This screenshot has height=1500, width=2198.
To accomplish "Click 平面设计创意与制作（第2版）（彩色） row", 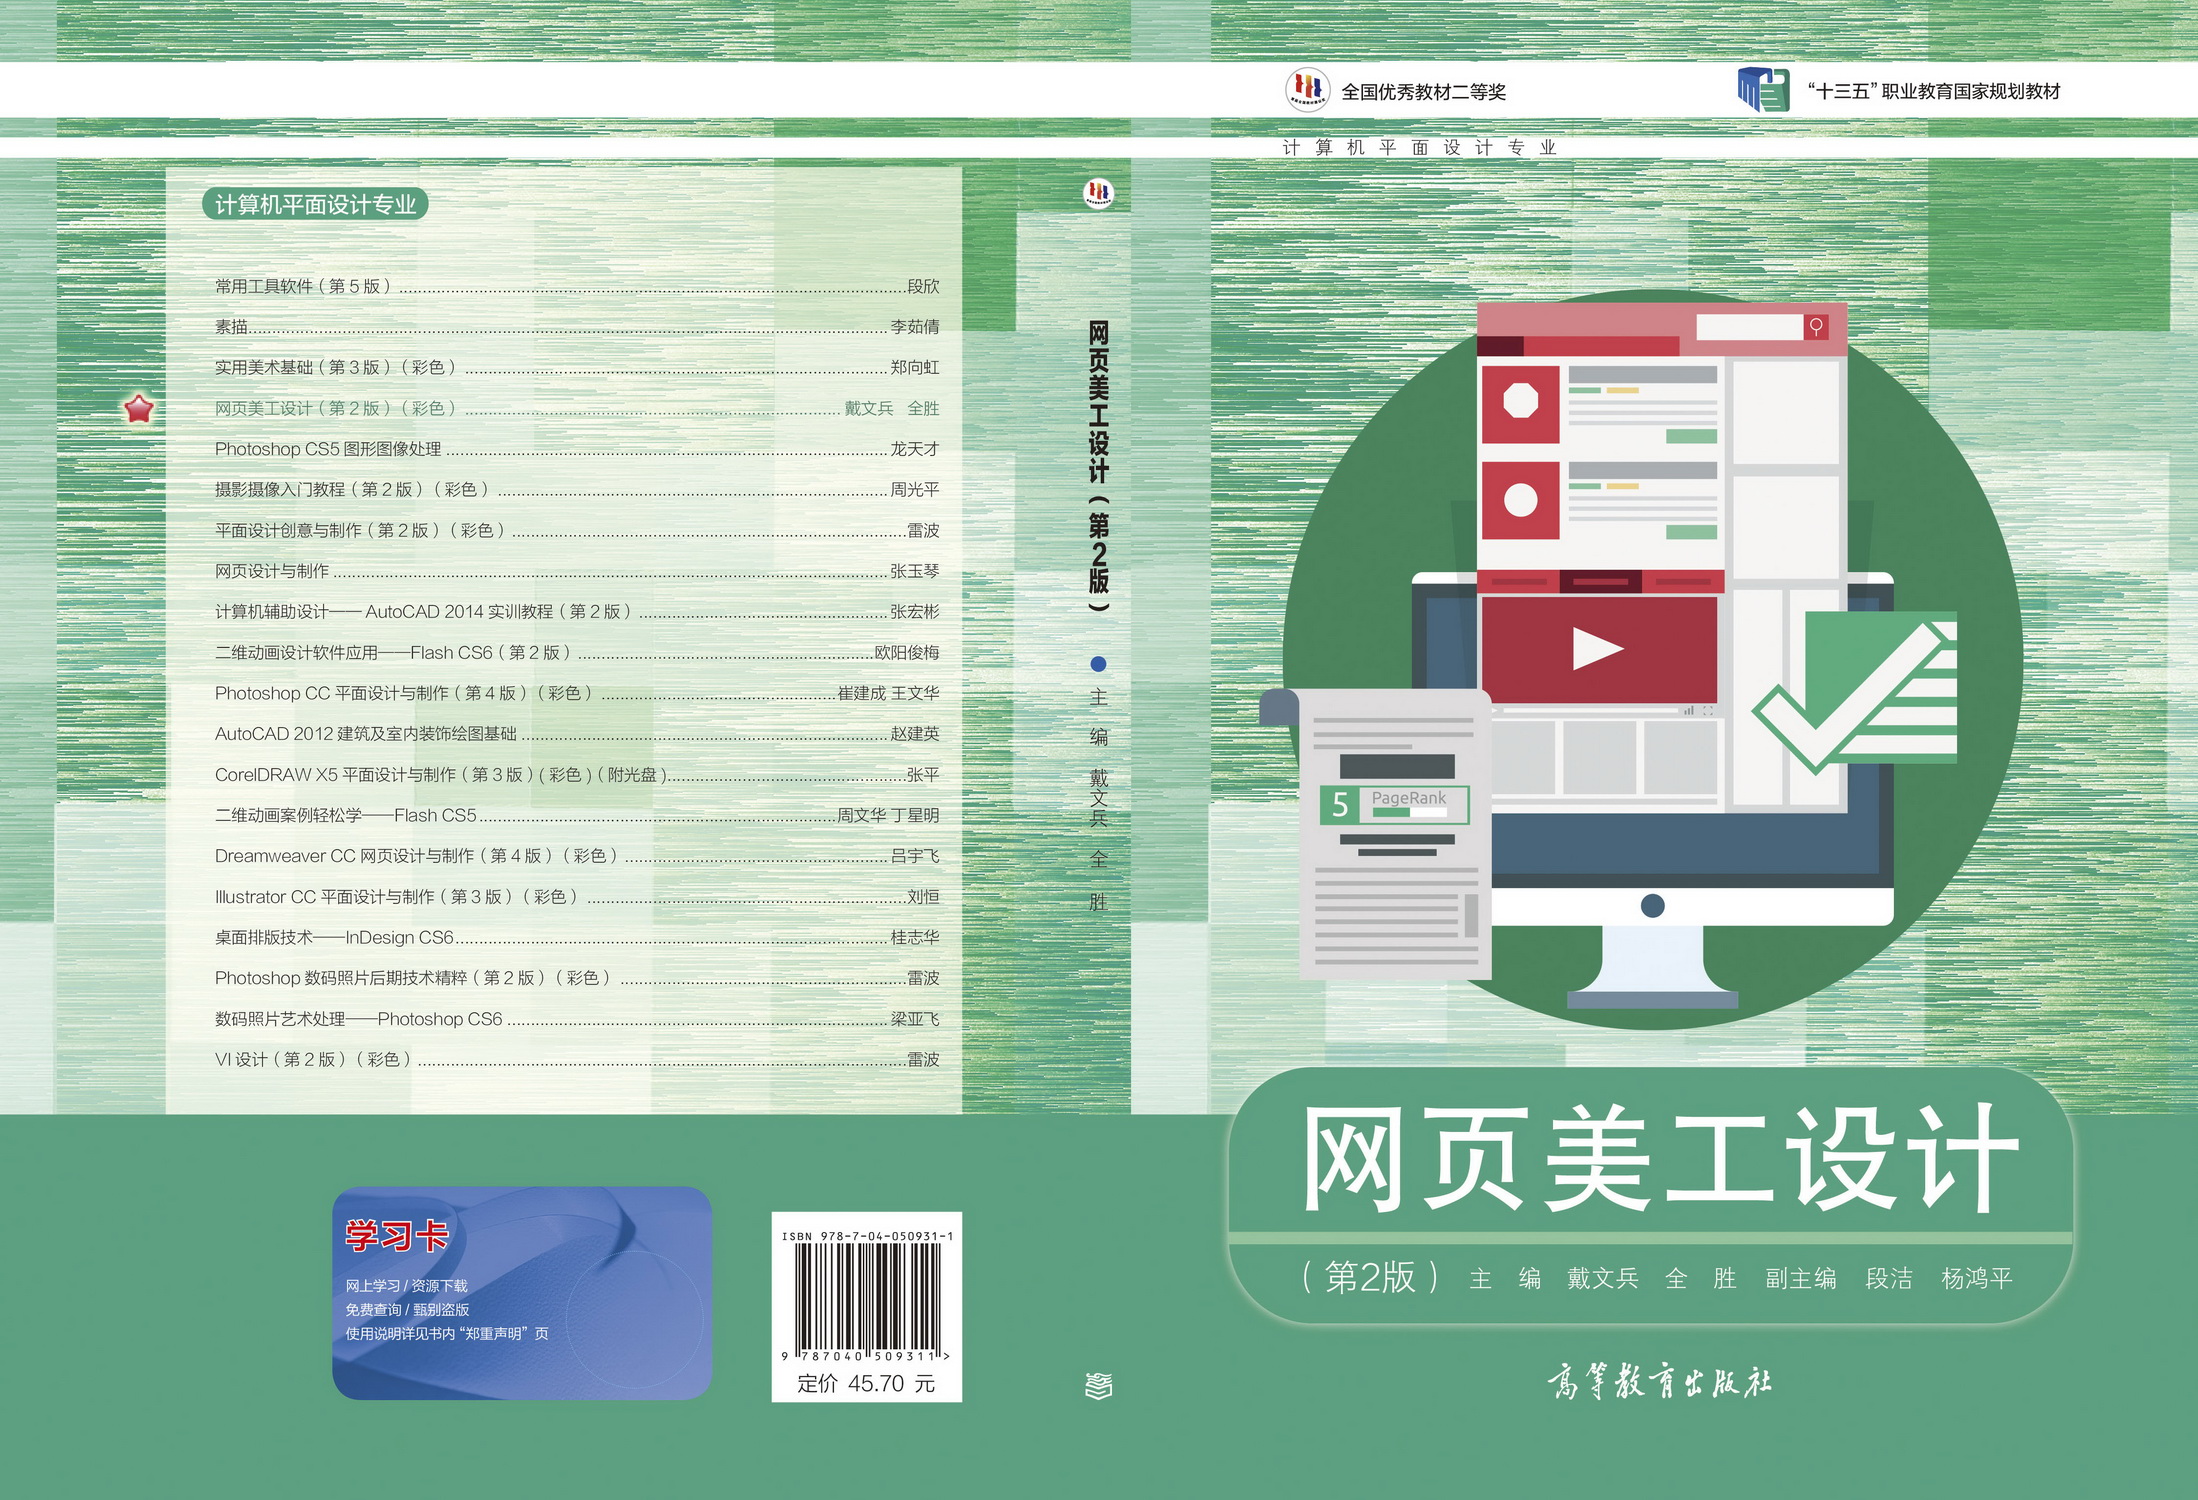I will tap(577, 530).
